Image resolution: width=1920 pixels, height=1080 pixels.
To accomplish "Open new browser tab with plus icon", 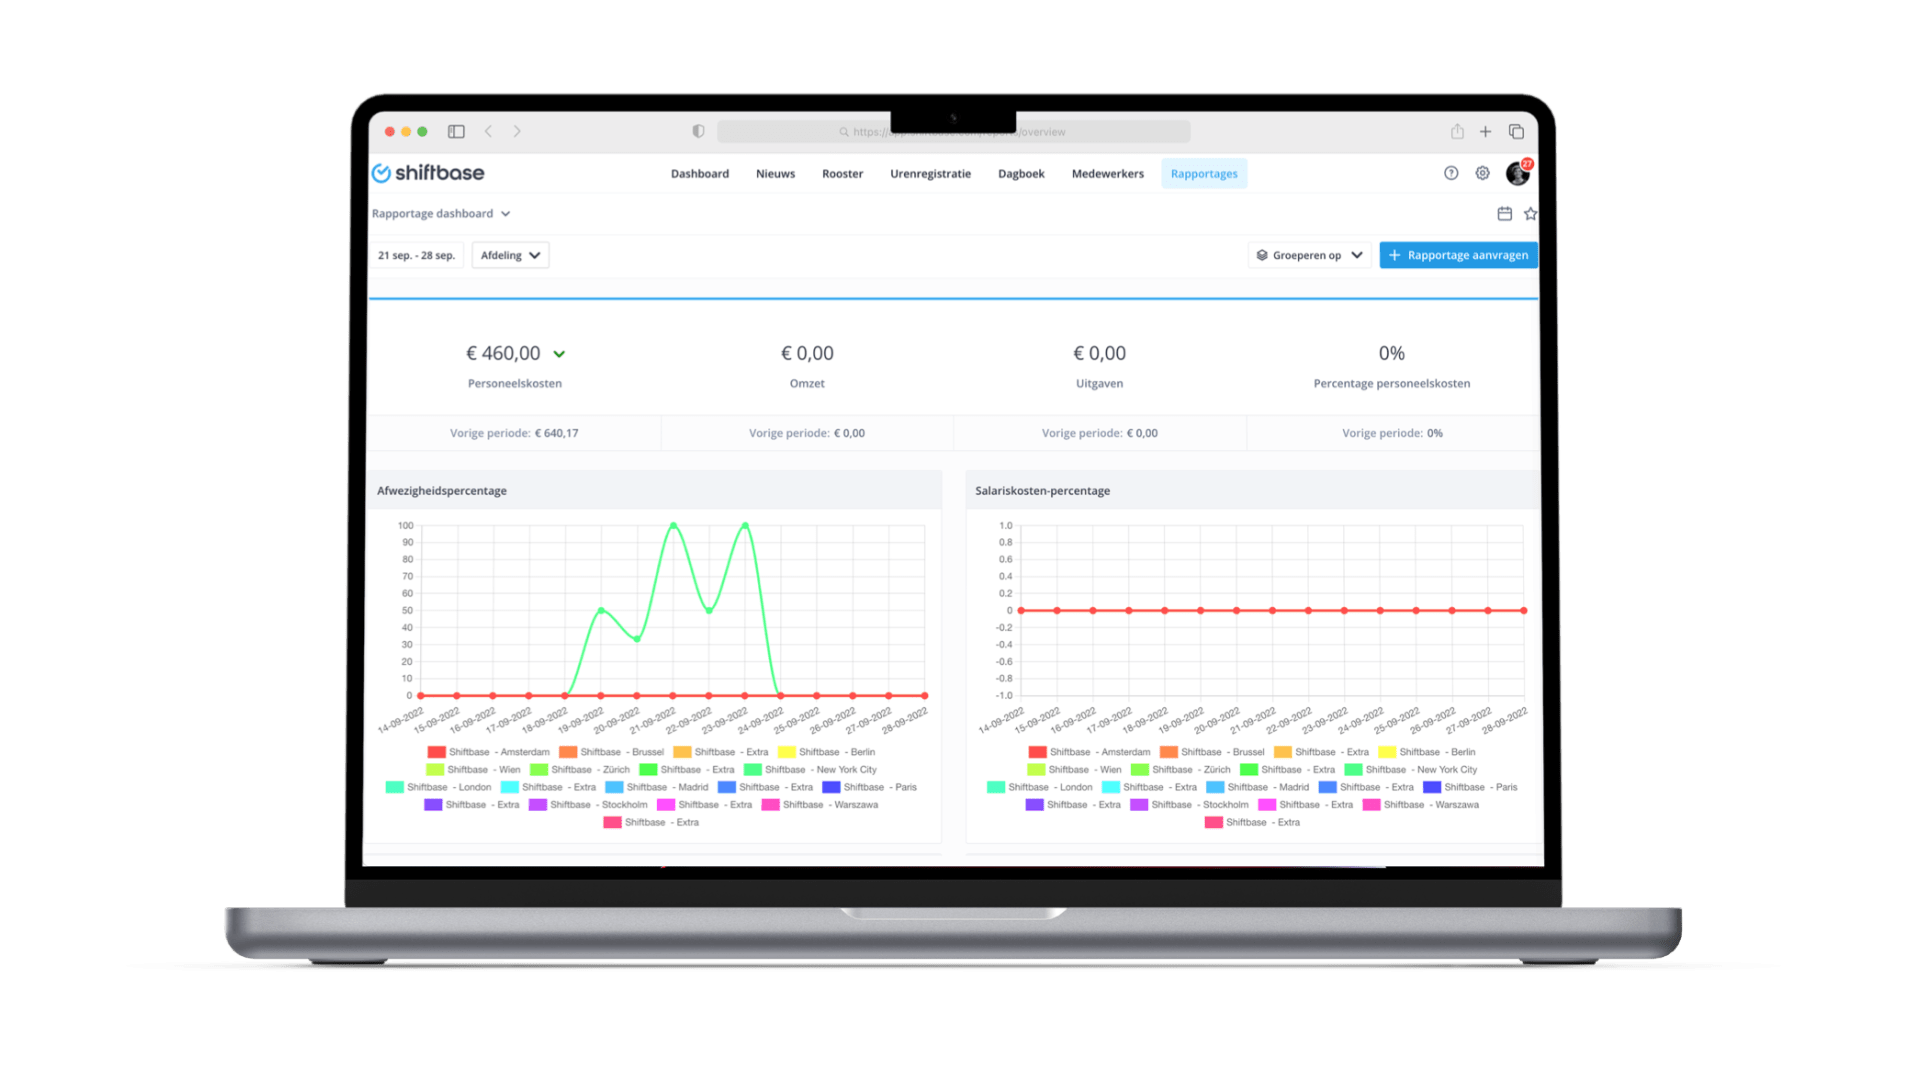I will pyautogui.click(x=1486, y=131).
